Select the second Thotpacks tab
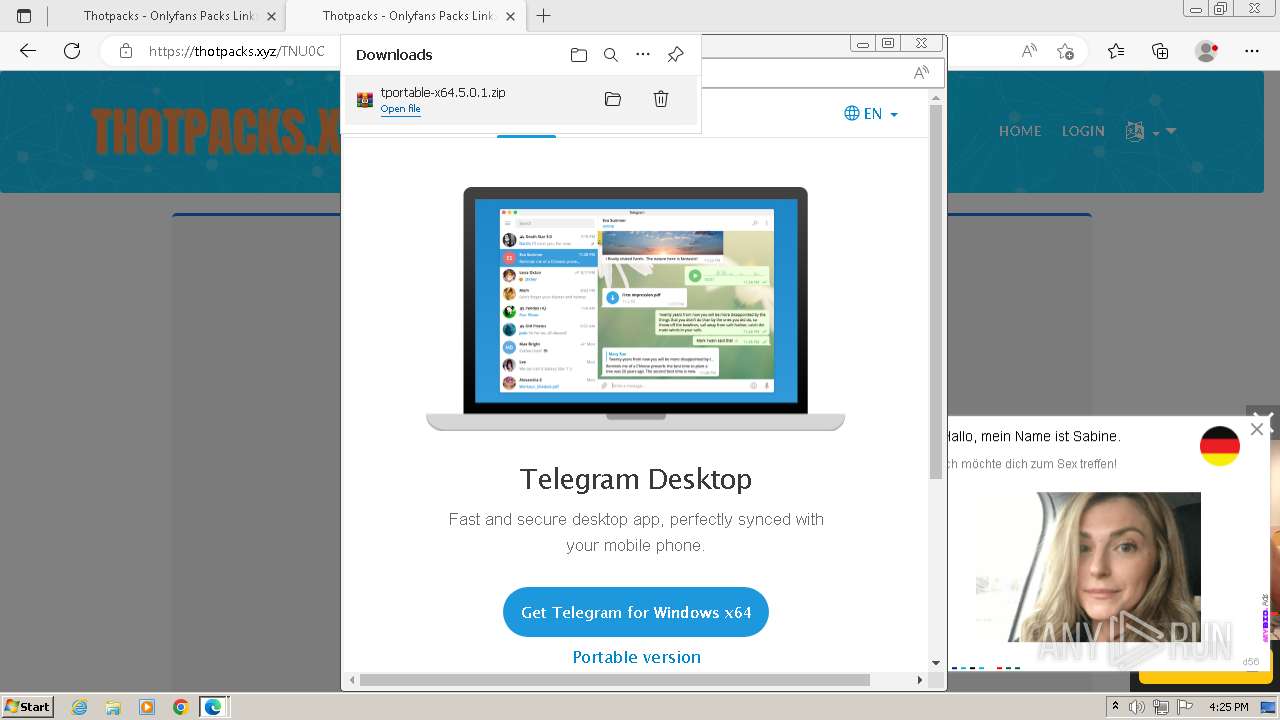1280x720 pixels. (x=408, y=16)
